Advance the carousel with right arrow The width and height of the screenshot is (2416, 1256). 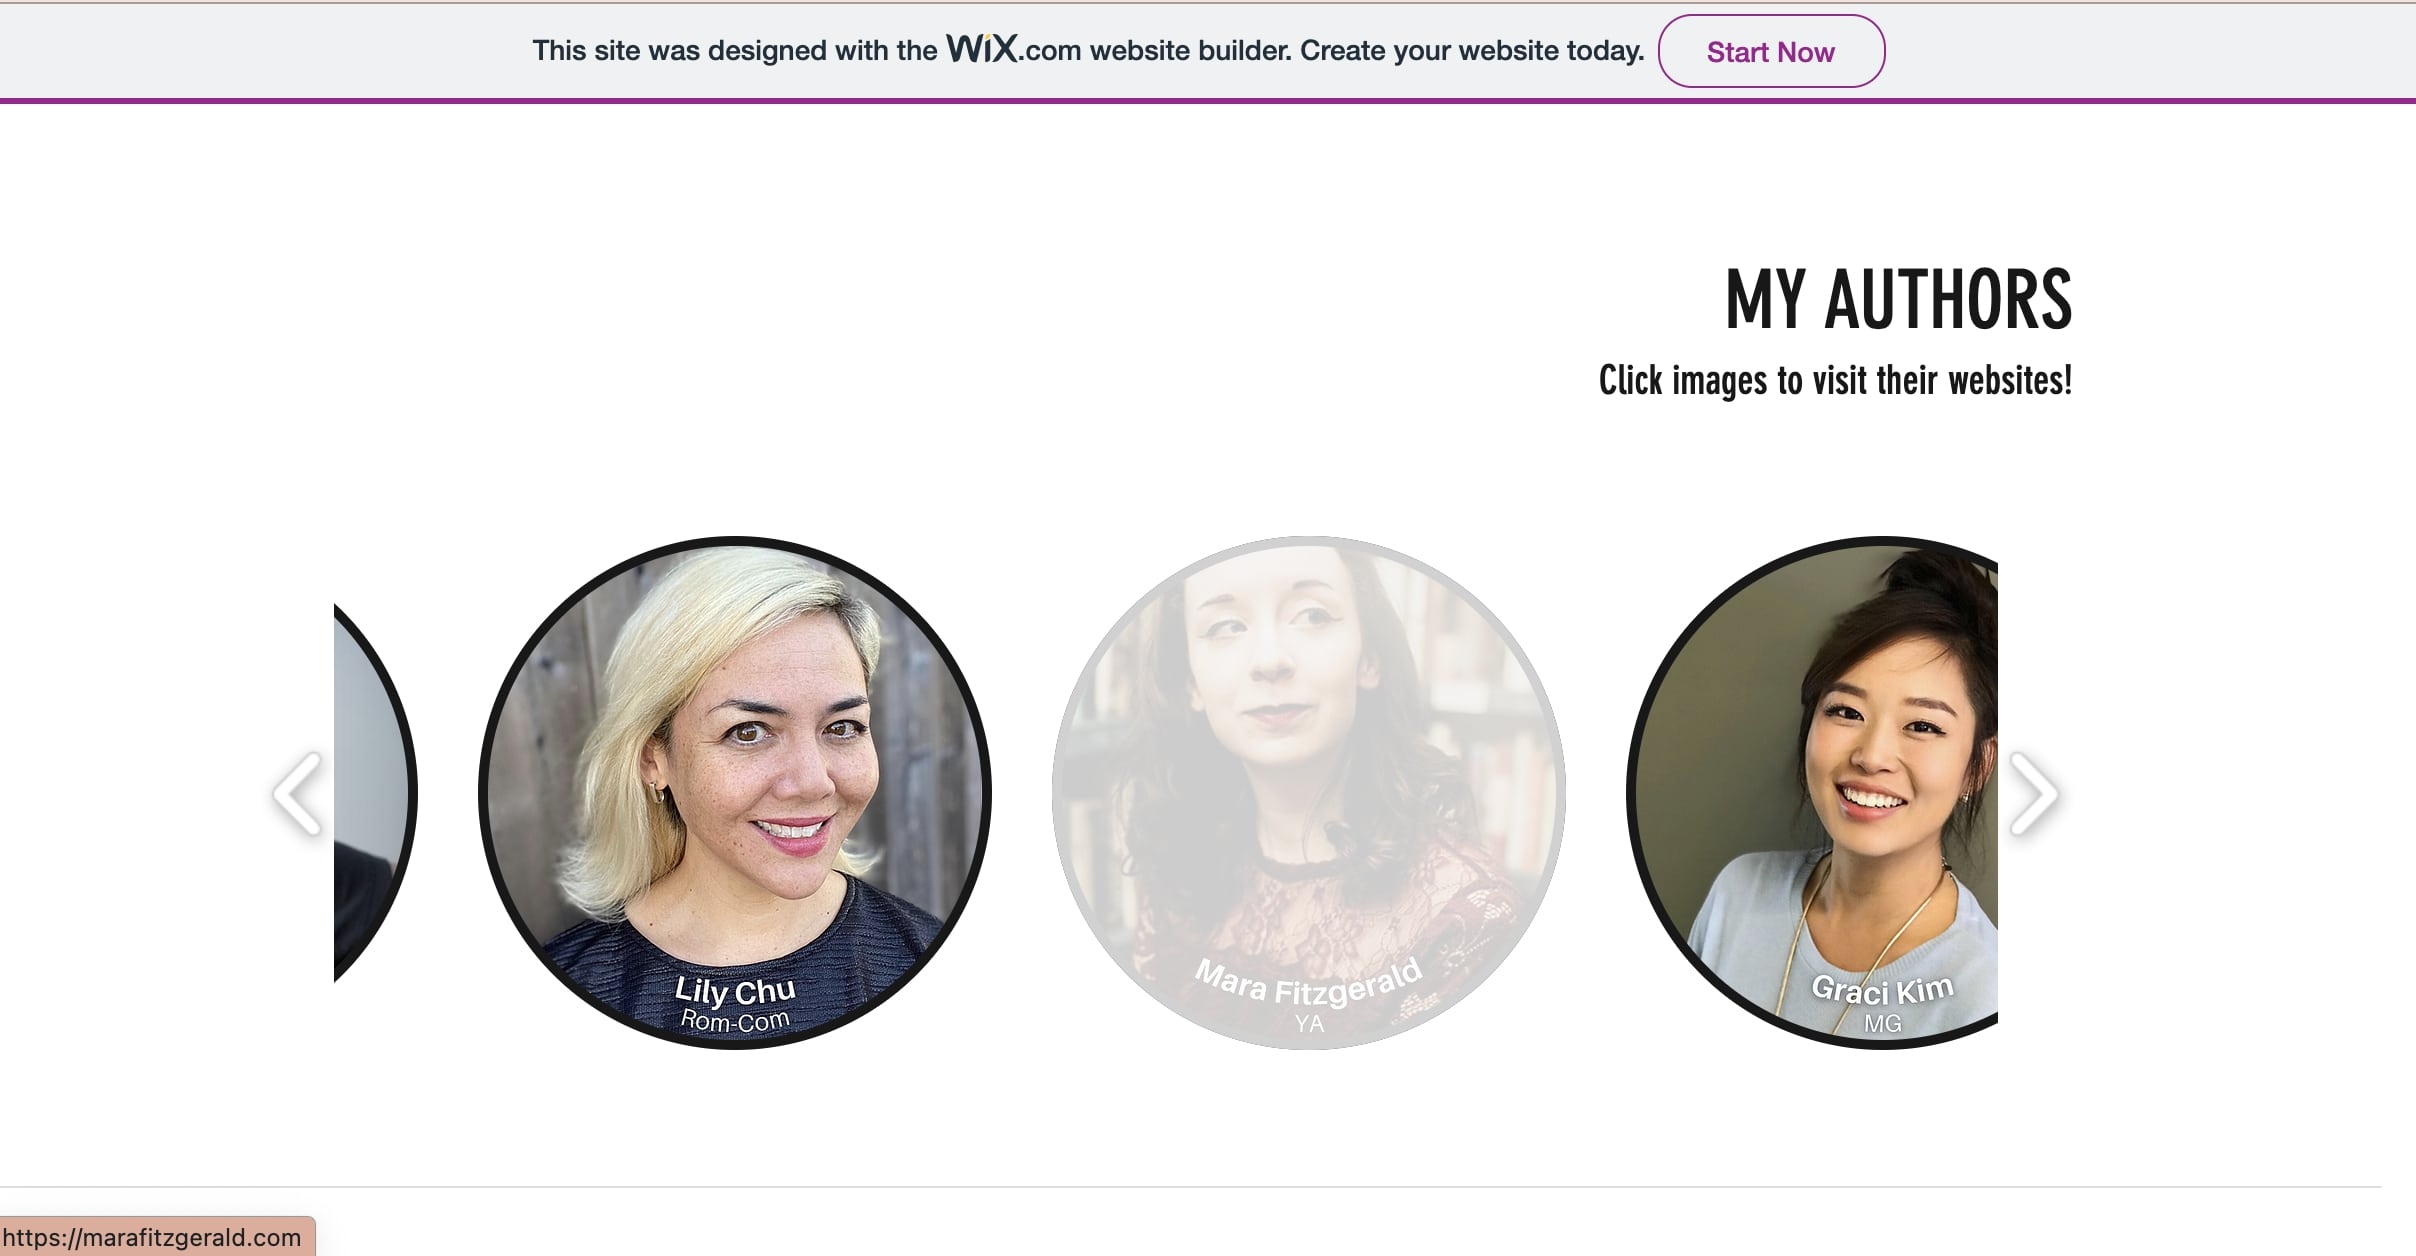click(x=2034, y=793)
